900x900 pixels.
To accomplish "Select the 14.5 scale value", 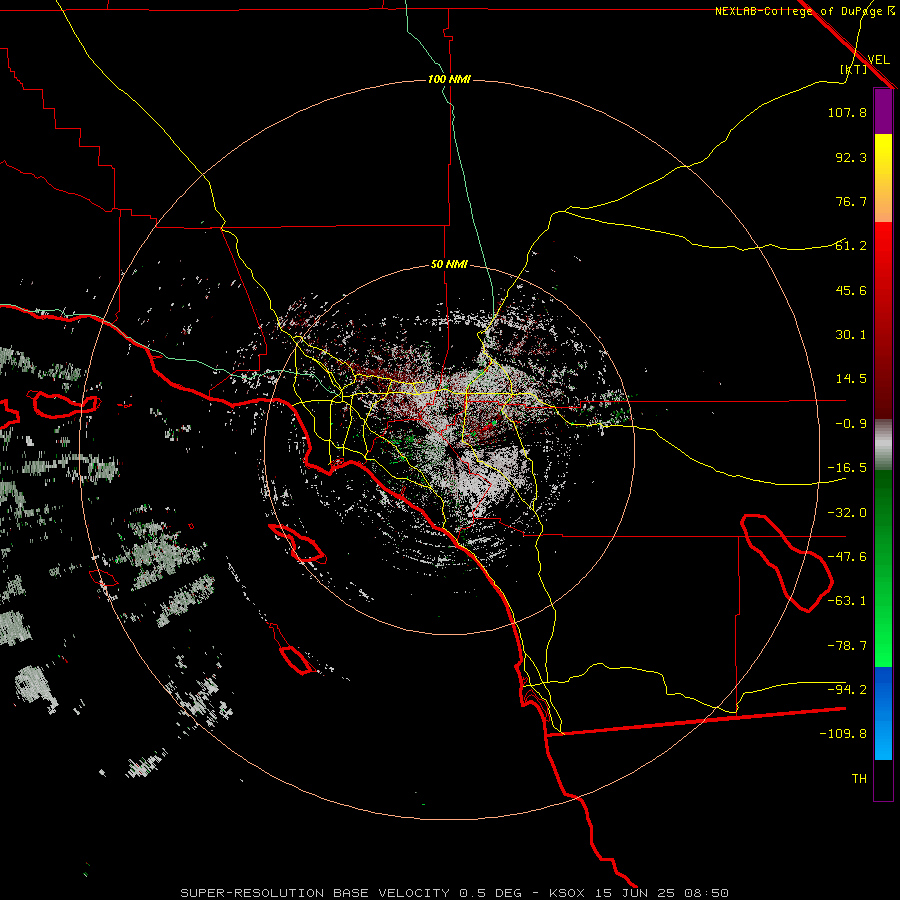I will (851, 379).
